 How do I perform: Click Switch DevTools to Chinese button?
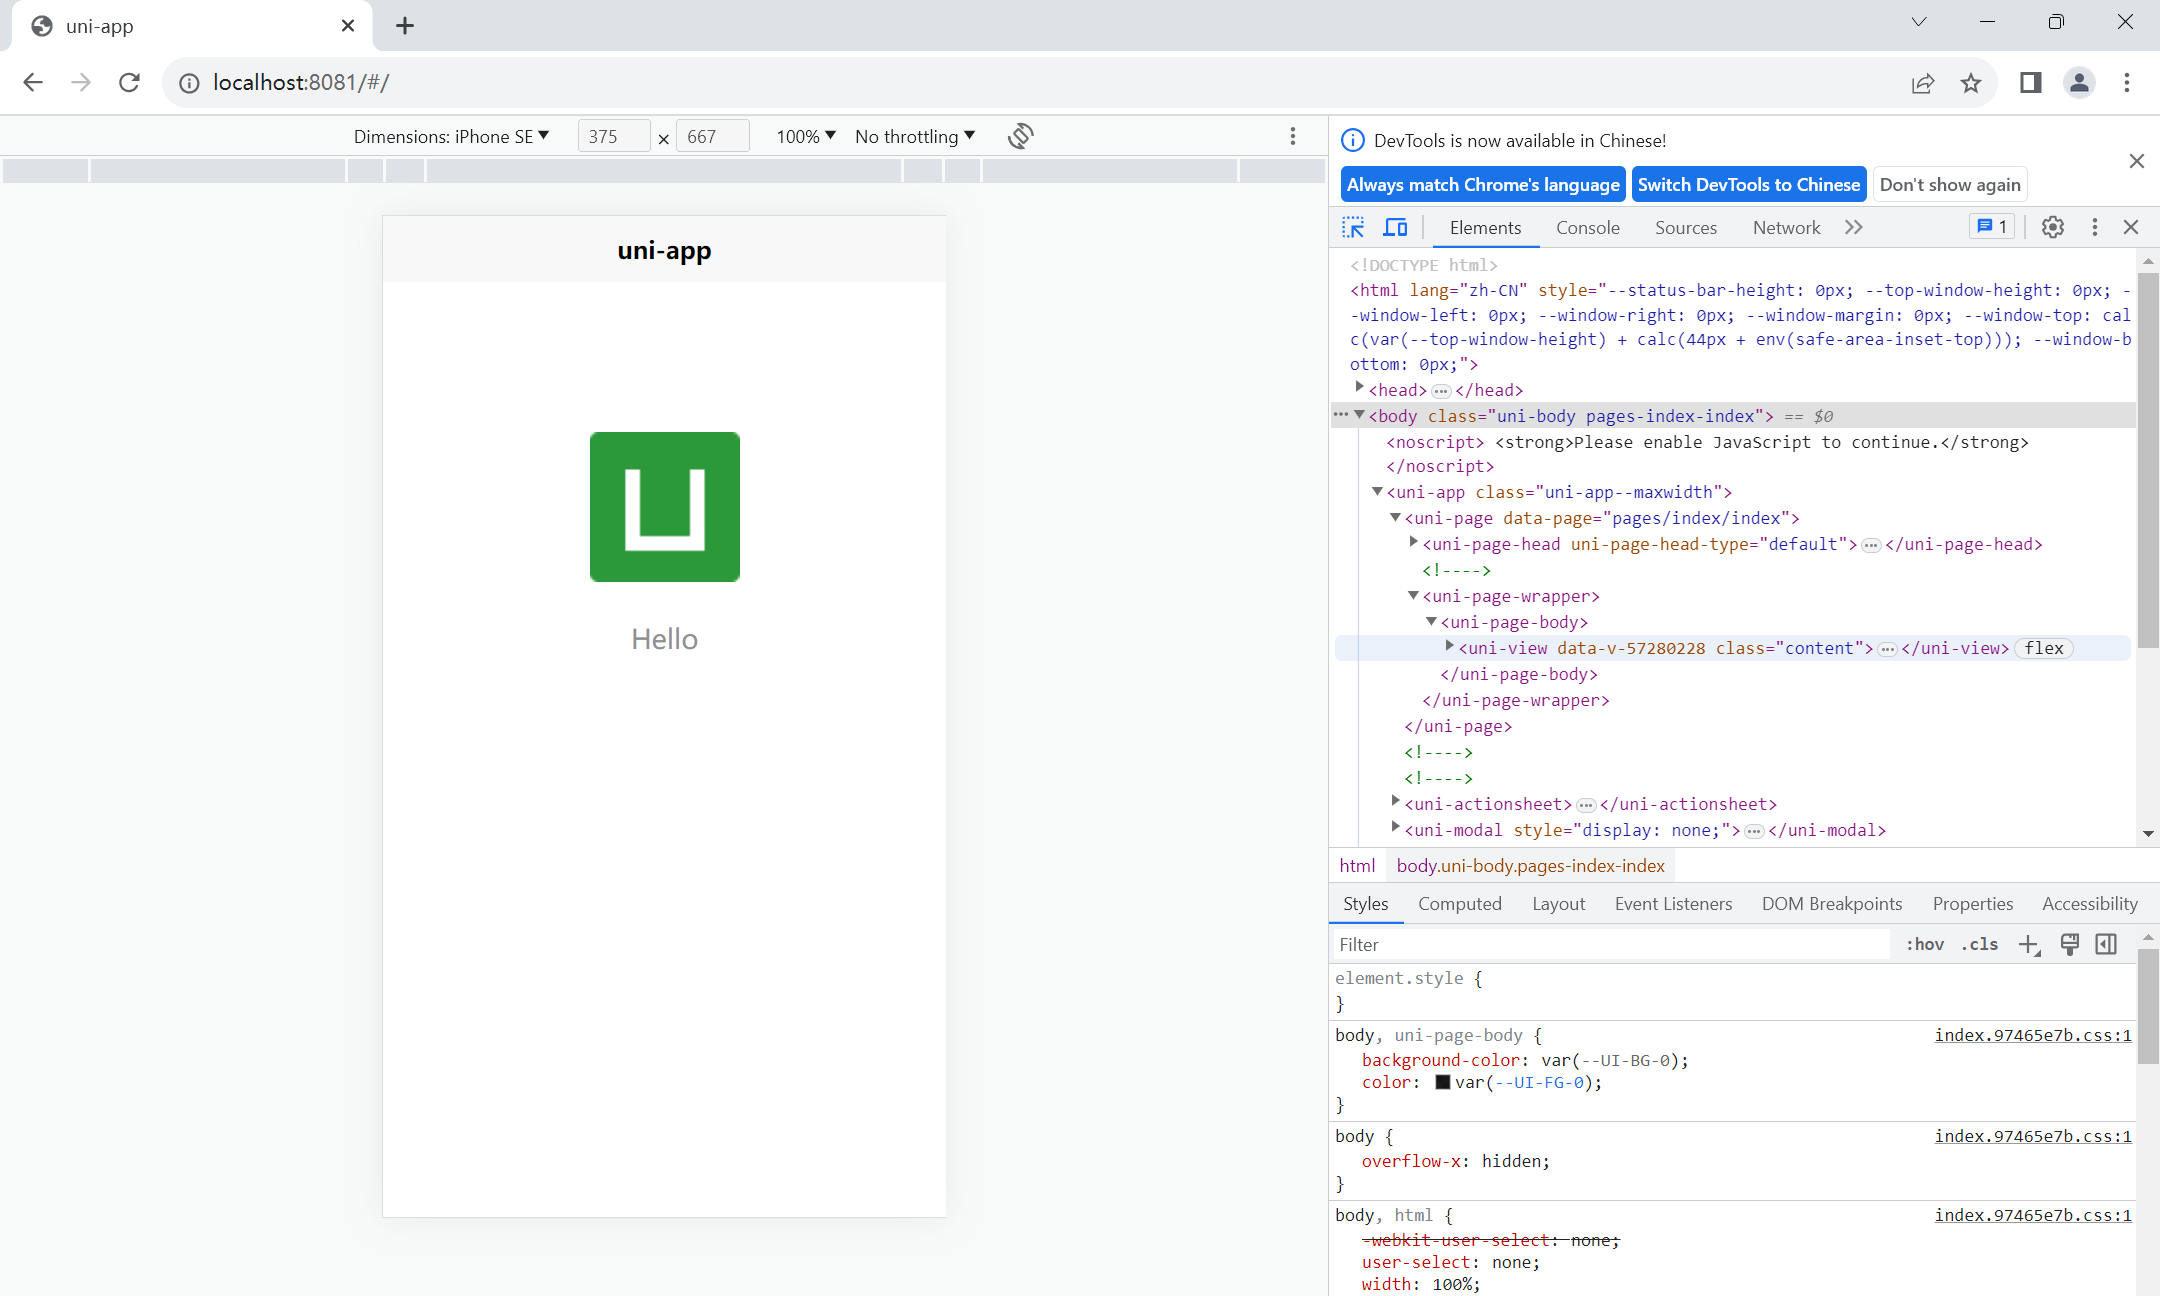point(1748,185)
